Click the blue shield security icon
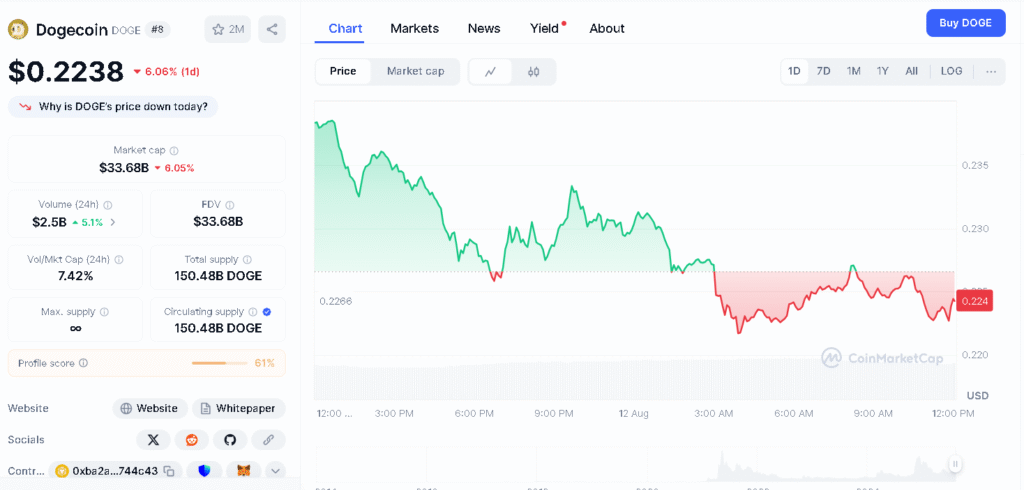The width and height of the screenshot is (1024, 490). [205, 471]
